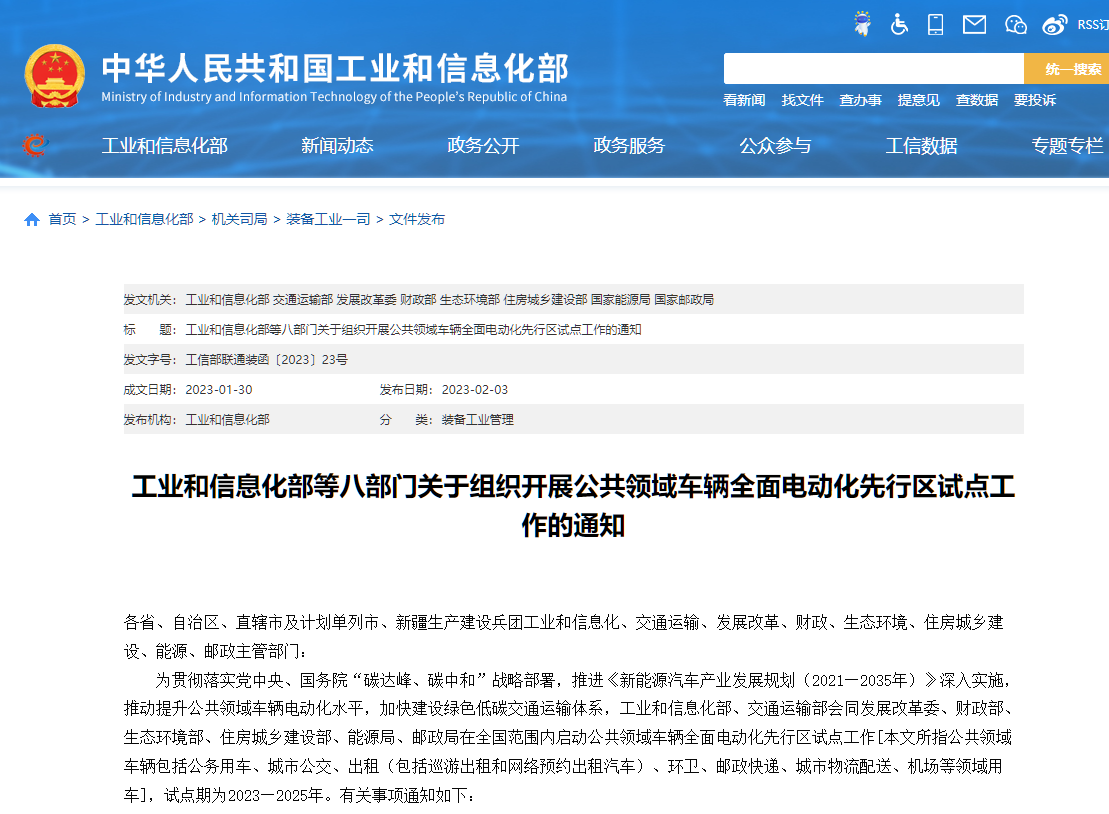Click the home icon in breadcrumb
Screen dimensions: 1109x814
tap(32, 220)
